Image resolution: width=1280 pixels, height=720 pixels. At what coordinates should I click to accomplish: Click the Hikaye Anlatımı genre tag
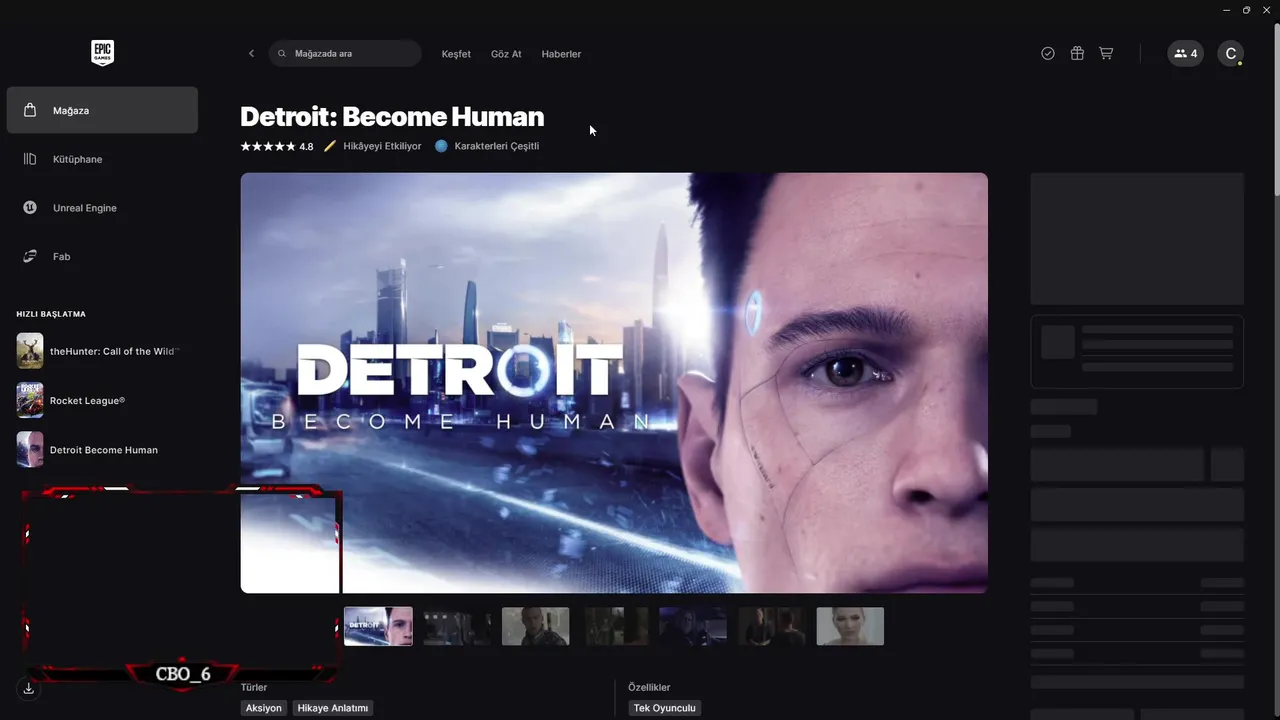pyautogui.click(x=334, y=708)
